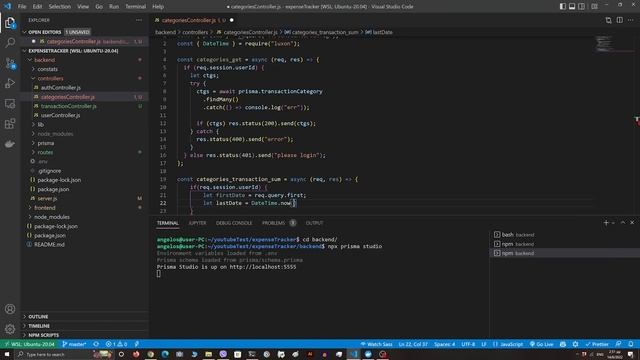
Task: Click the synchronize changes icon
Action: (96, 344)
